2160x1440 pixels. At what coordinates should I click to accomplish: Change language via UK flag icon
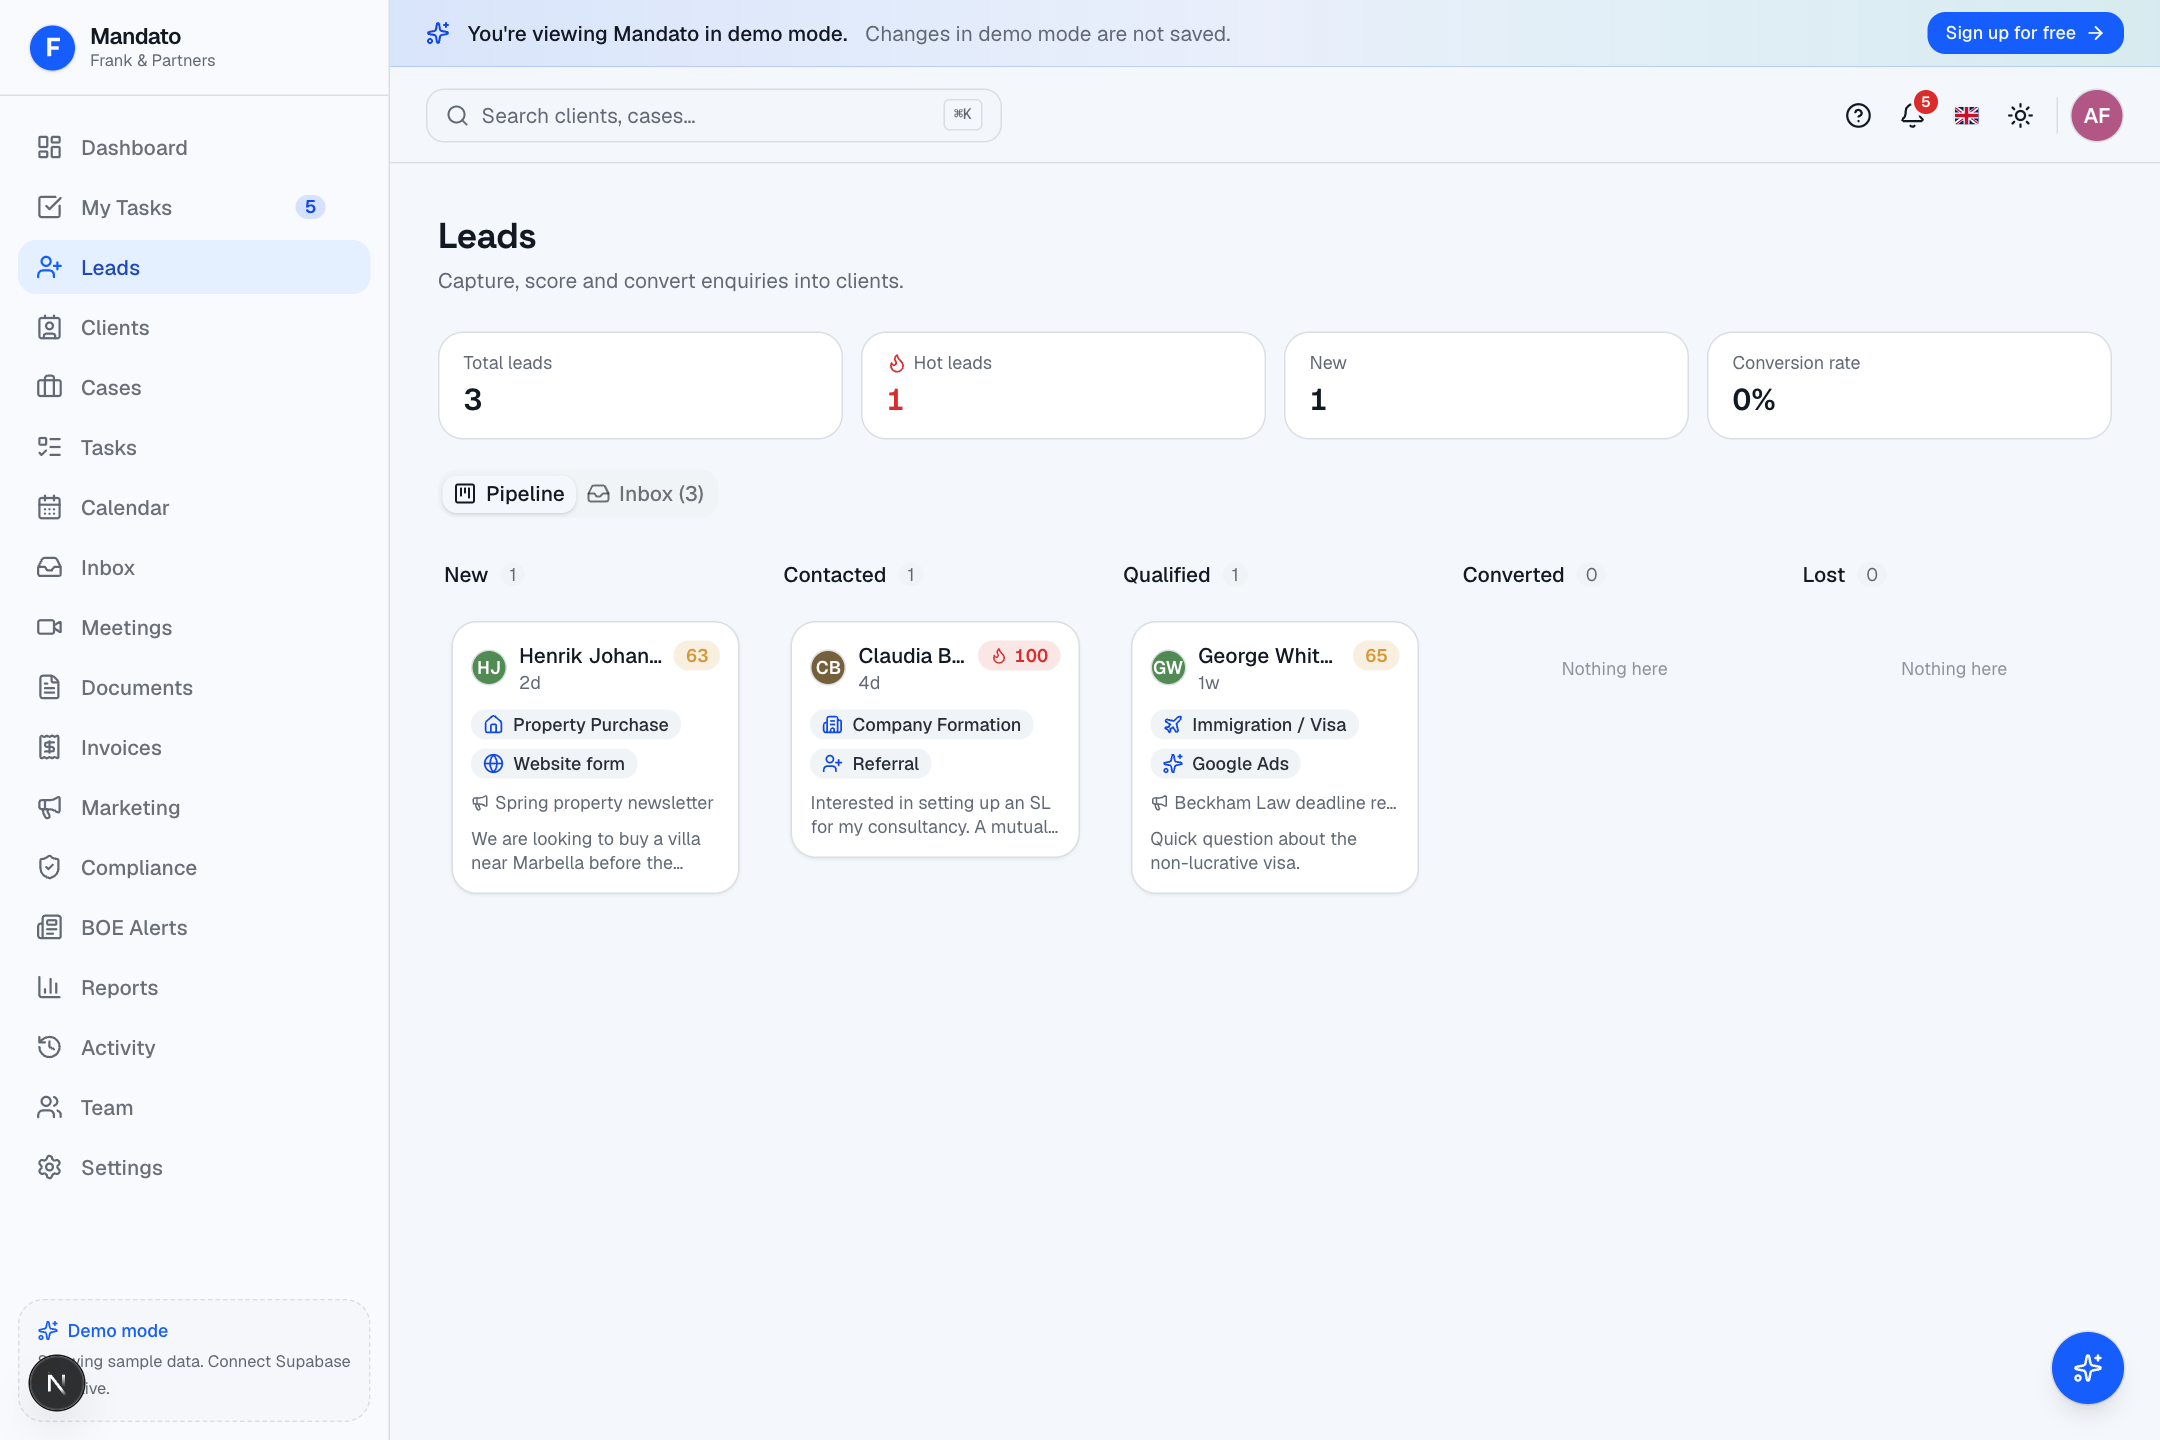coord(1967,116)
